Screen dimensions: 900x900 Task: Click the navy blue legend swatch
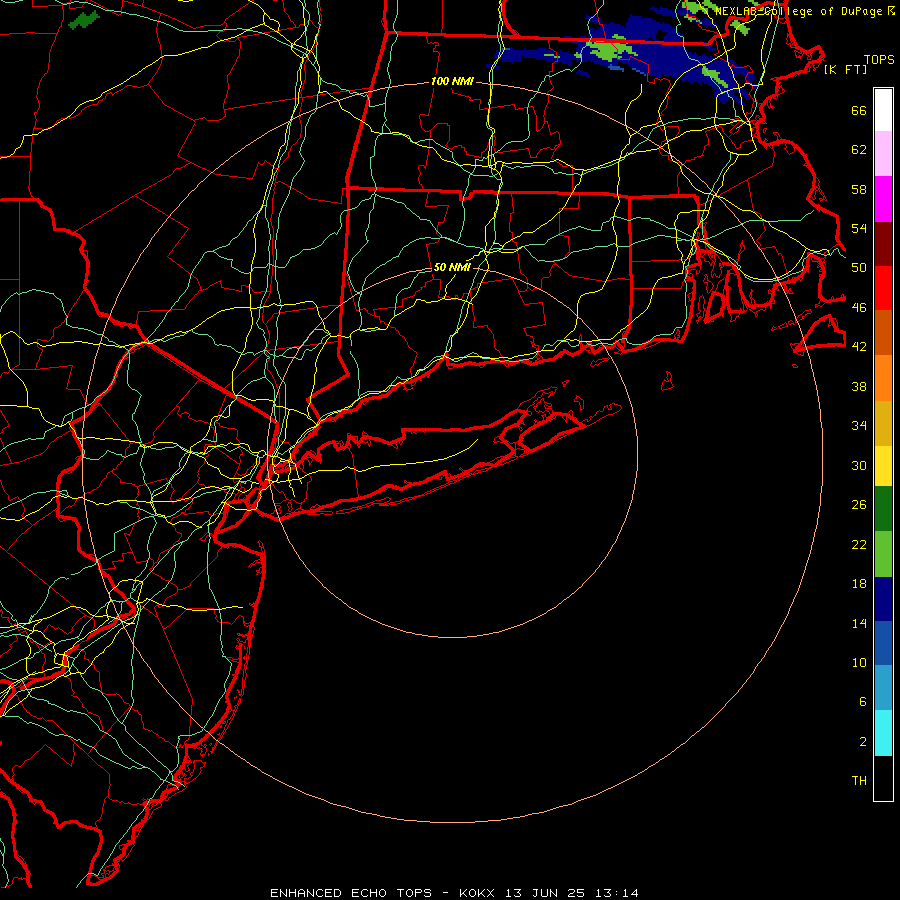pyautogui.click(x=883, y=599)
